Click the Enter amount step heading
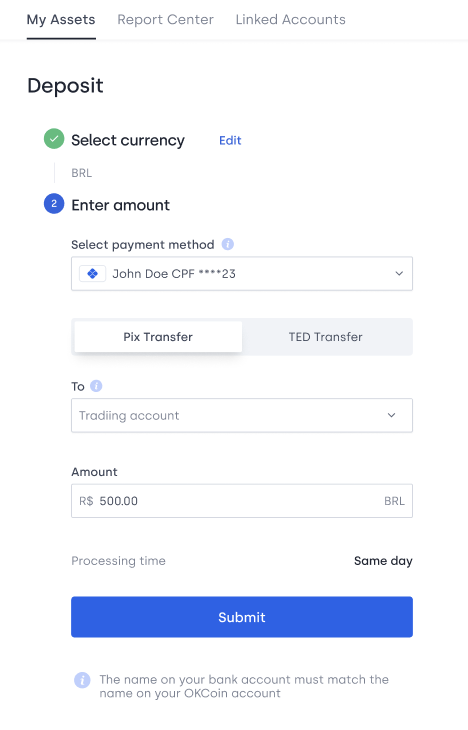Screen dimensions: 468x730 (121, 205)
